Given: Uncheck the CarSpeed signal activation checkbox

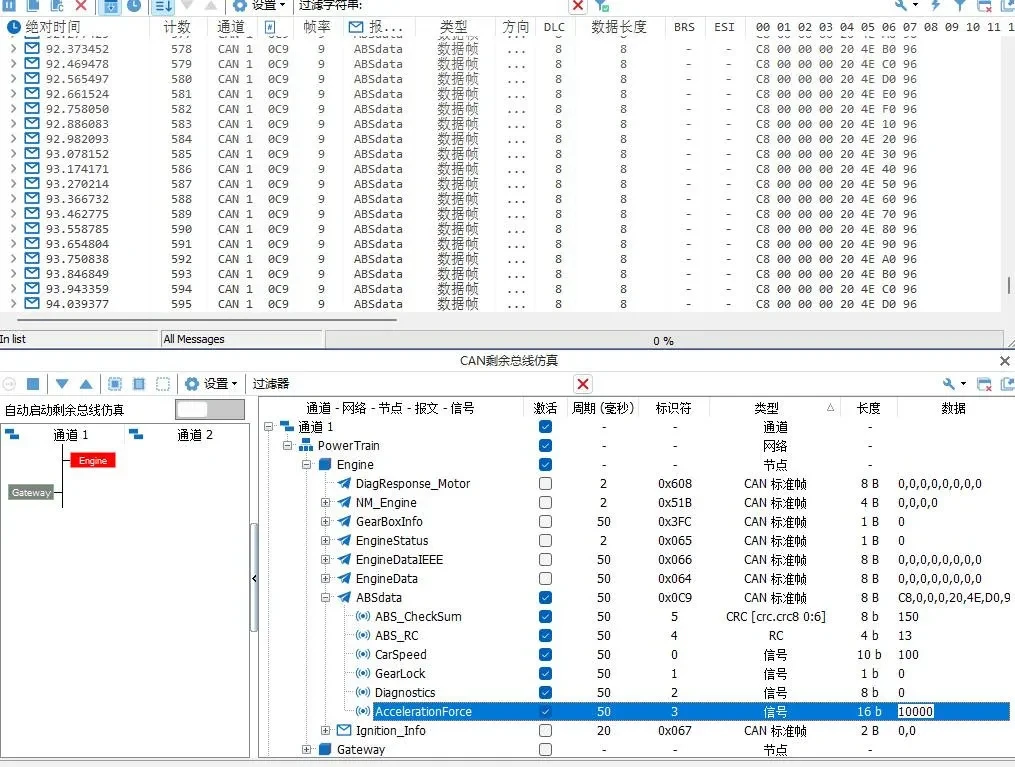Looking at the screenshot, I should (x=545, y=655).
